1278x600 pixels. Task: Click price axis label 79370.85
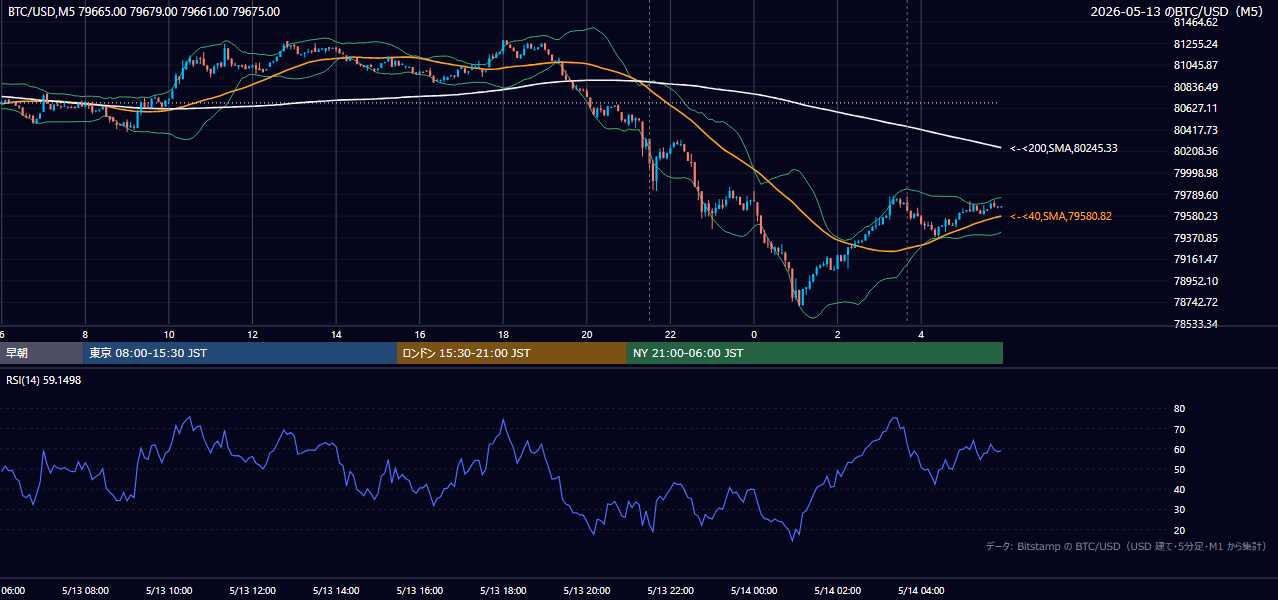click(x=1195, y=238)
